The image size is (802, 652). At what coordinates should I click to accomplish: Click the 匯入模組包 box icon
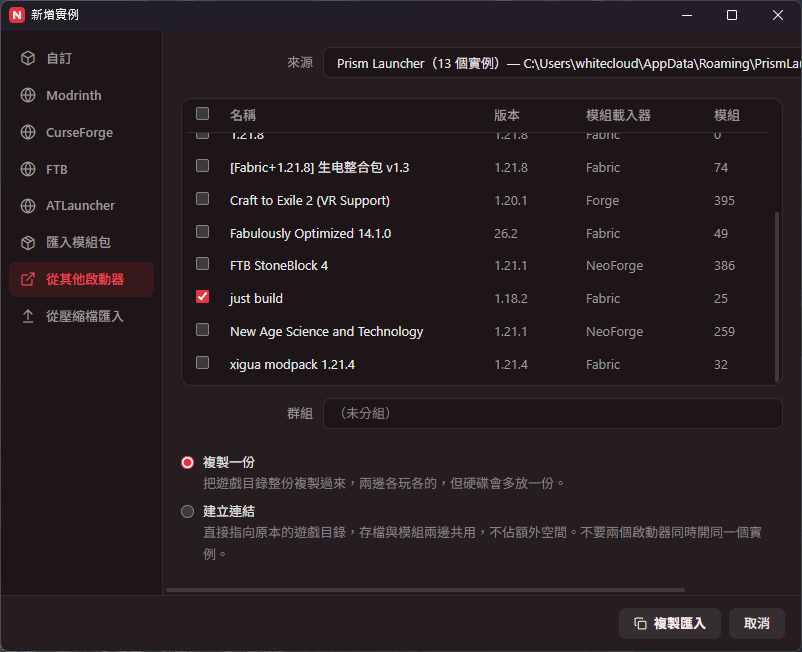28,242
